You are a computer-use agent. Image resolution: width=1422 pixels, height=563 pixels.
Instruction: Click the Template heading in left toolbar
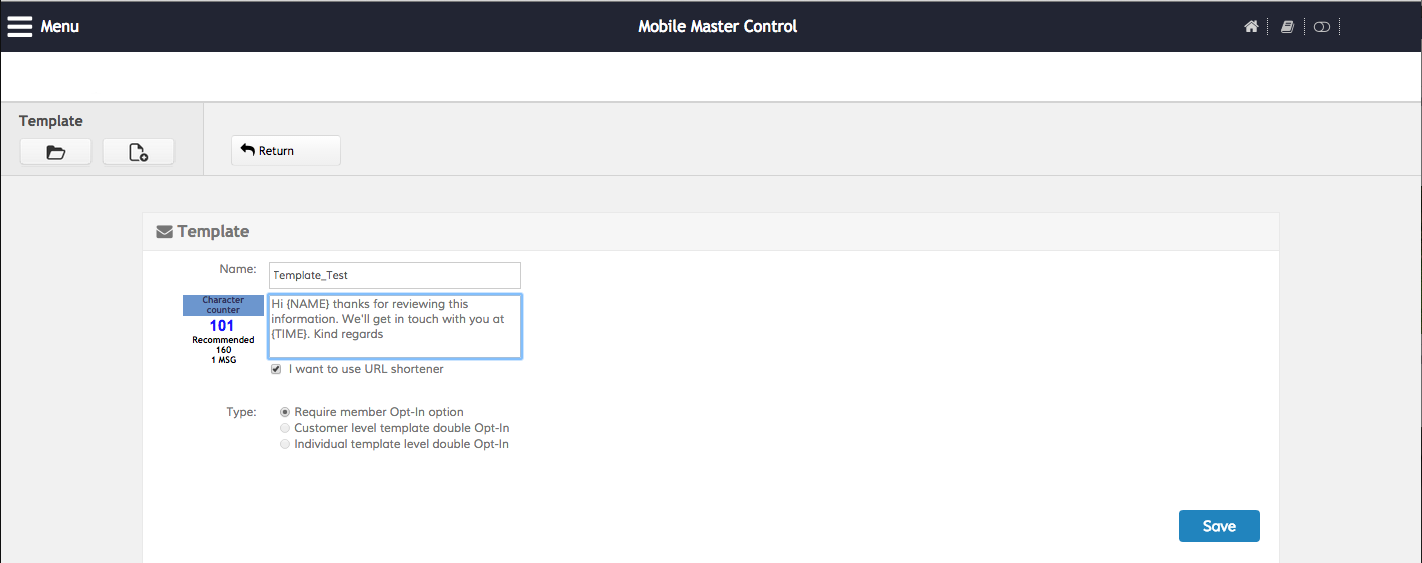51,121
